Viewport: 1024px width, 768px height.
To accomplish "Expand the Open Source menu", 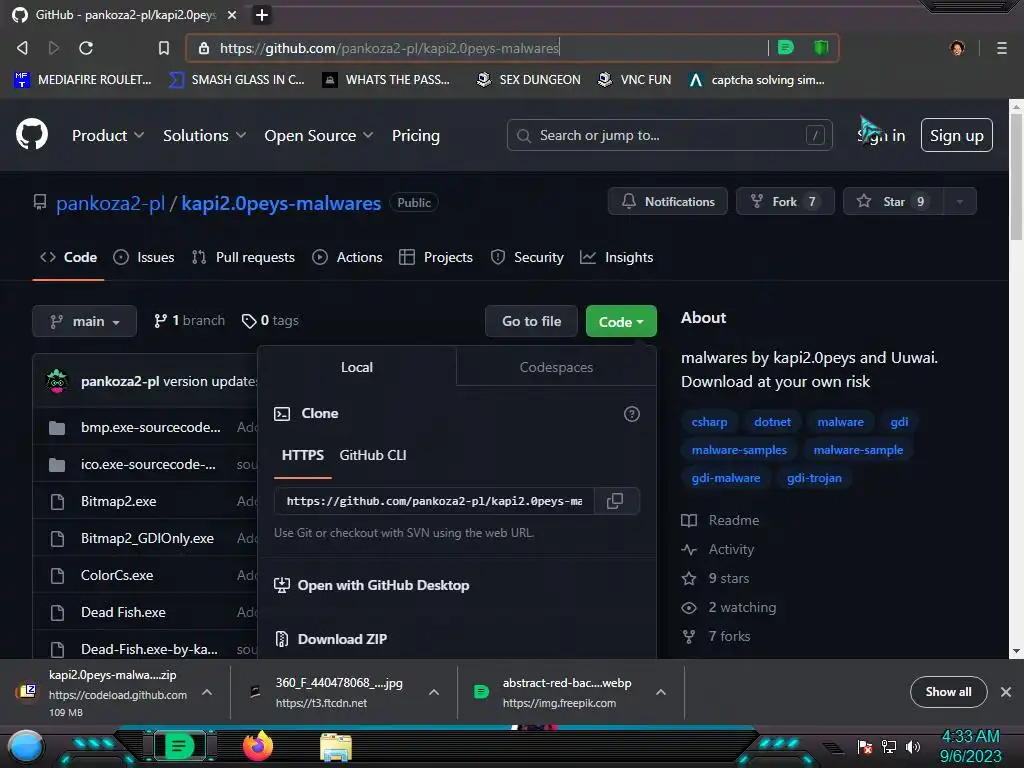I will (x=319, y=135).
